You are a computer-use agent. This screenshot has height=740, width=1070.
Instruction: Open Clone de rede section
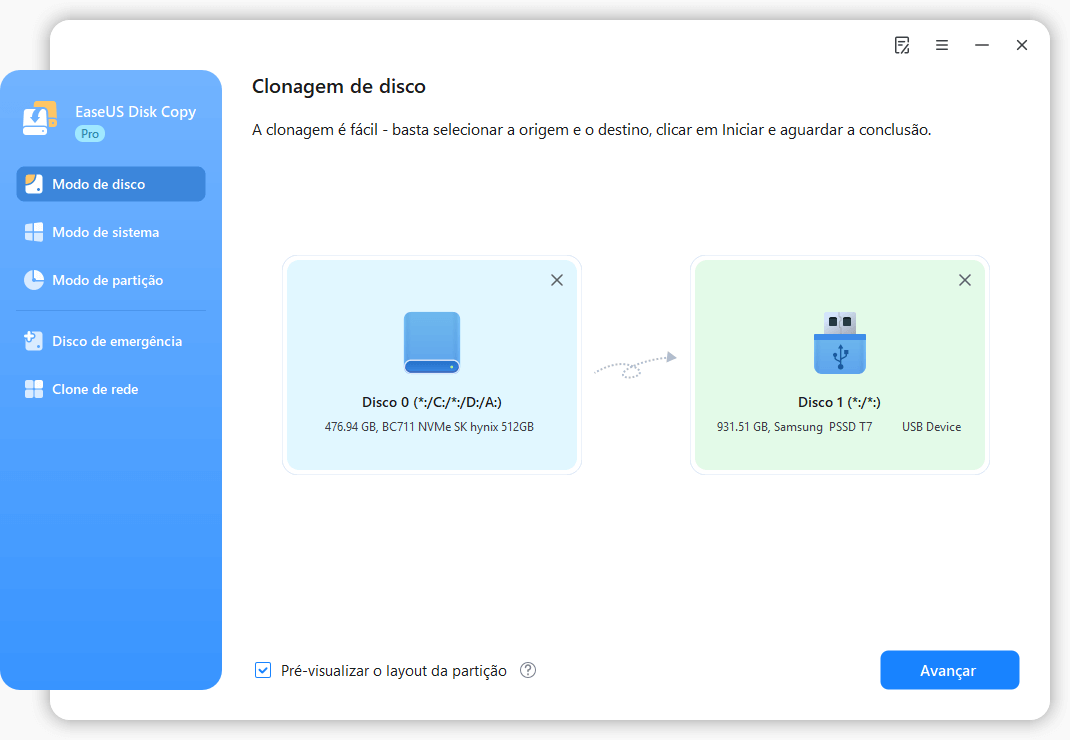pos(95,389)
